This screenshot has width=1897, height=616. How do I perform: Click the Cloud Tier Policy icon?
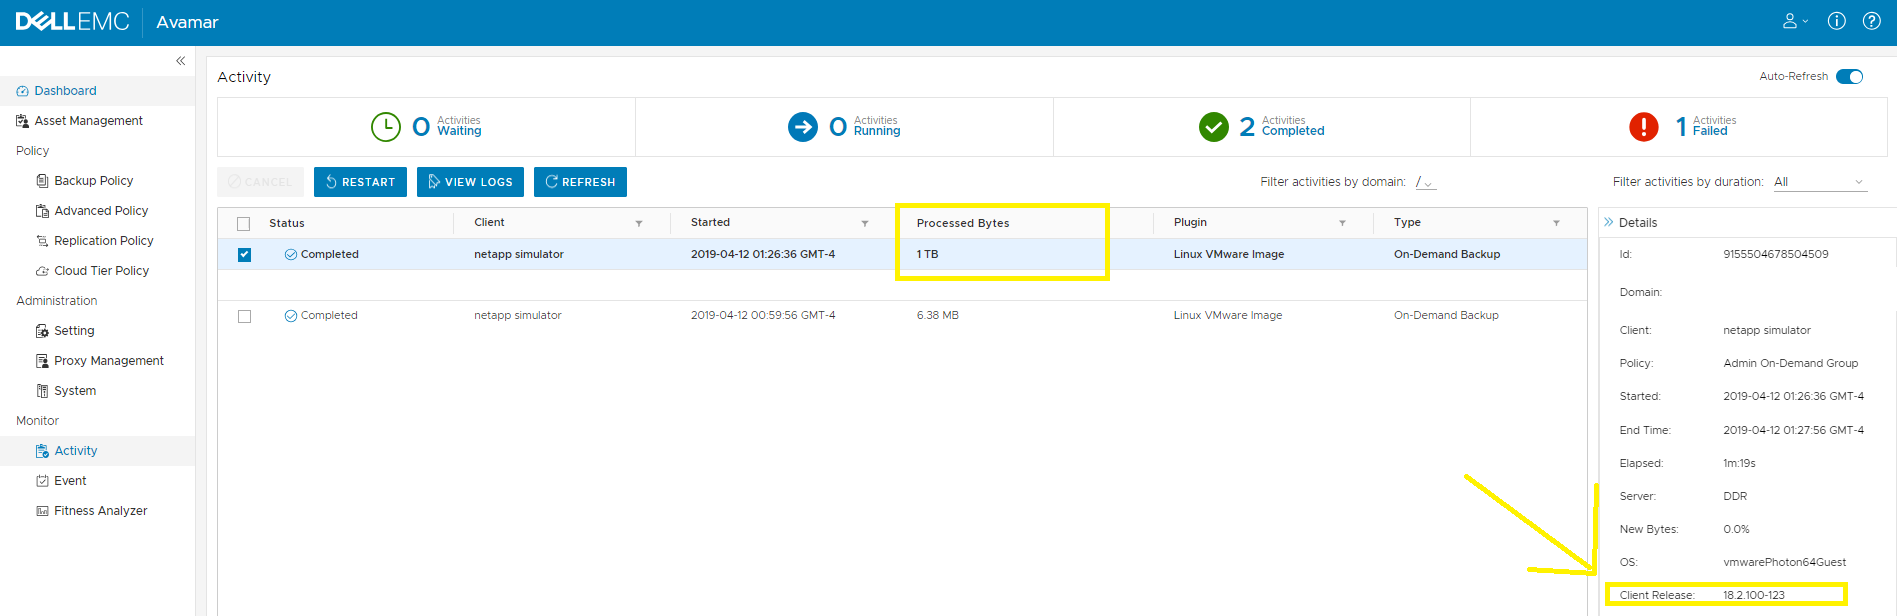coord(42,271)
